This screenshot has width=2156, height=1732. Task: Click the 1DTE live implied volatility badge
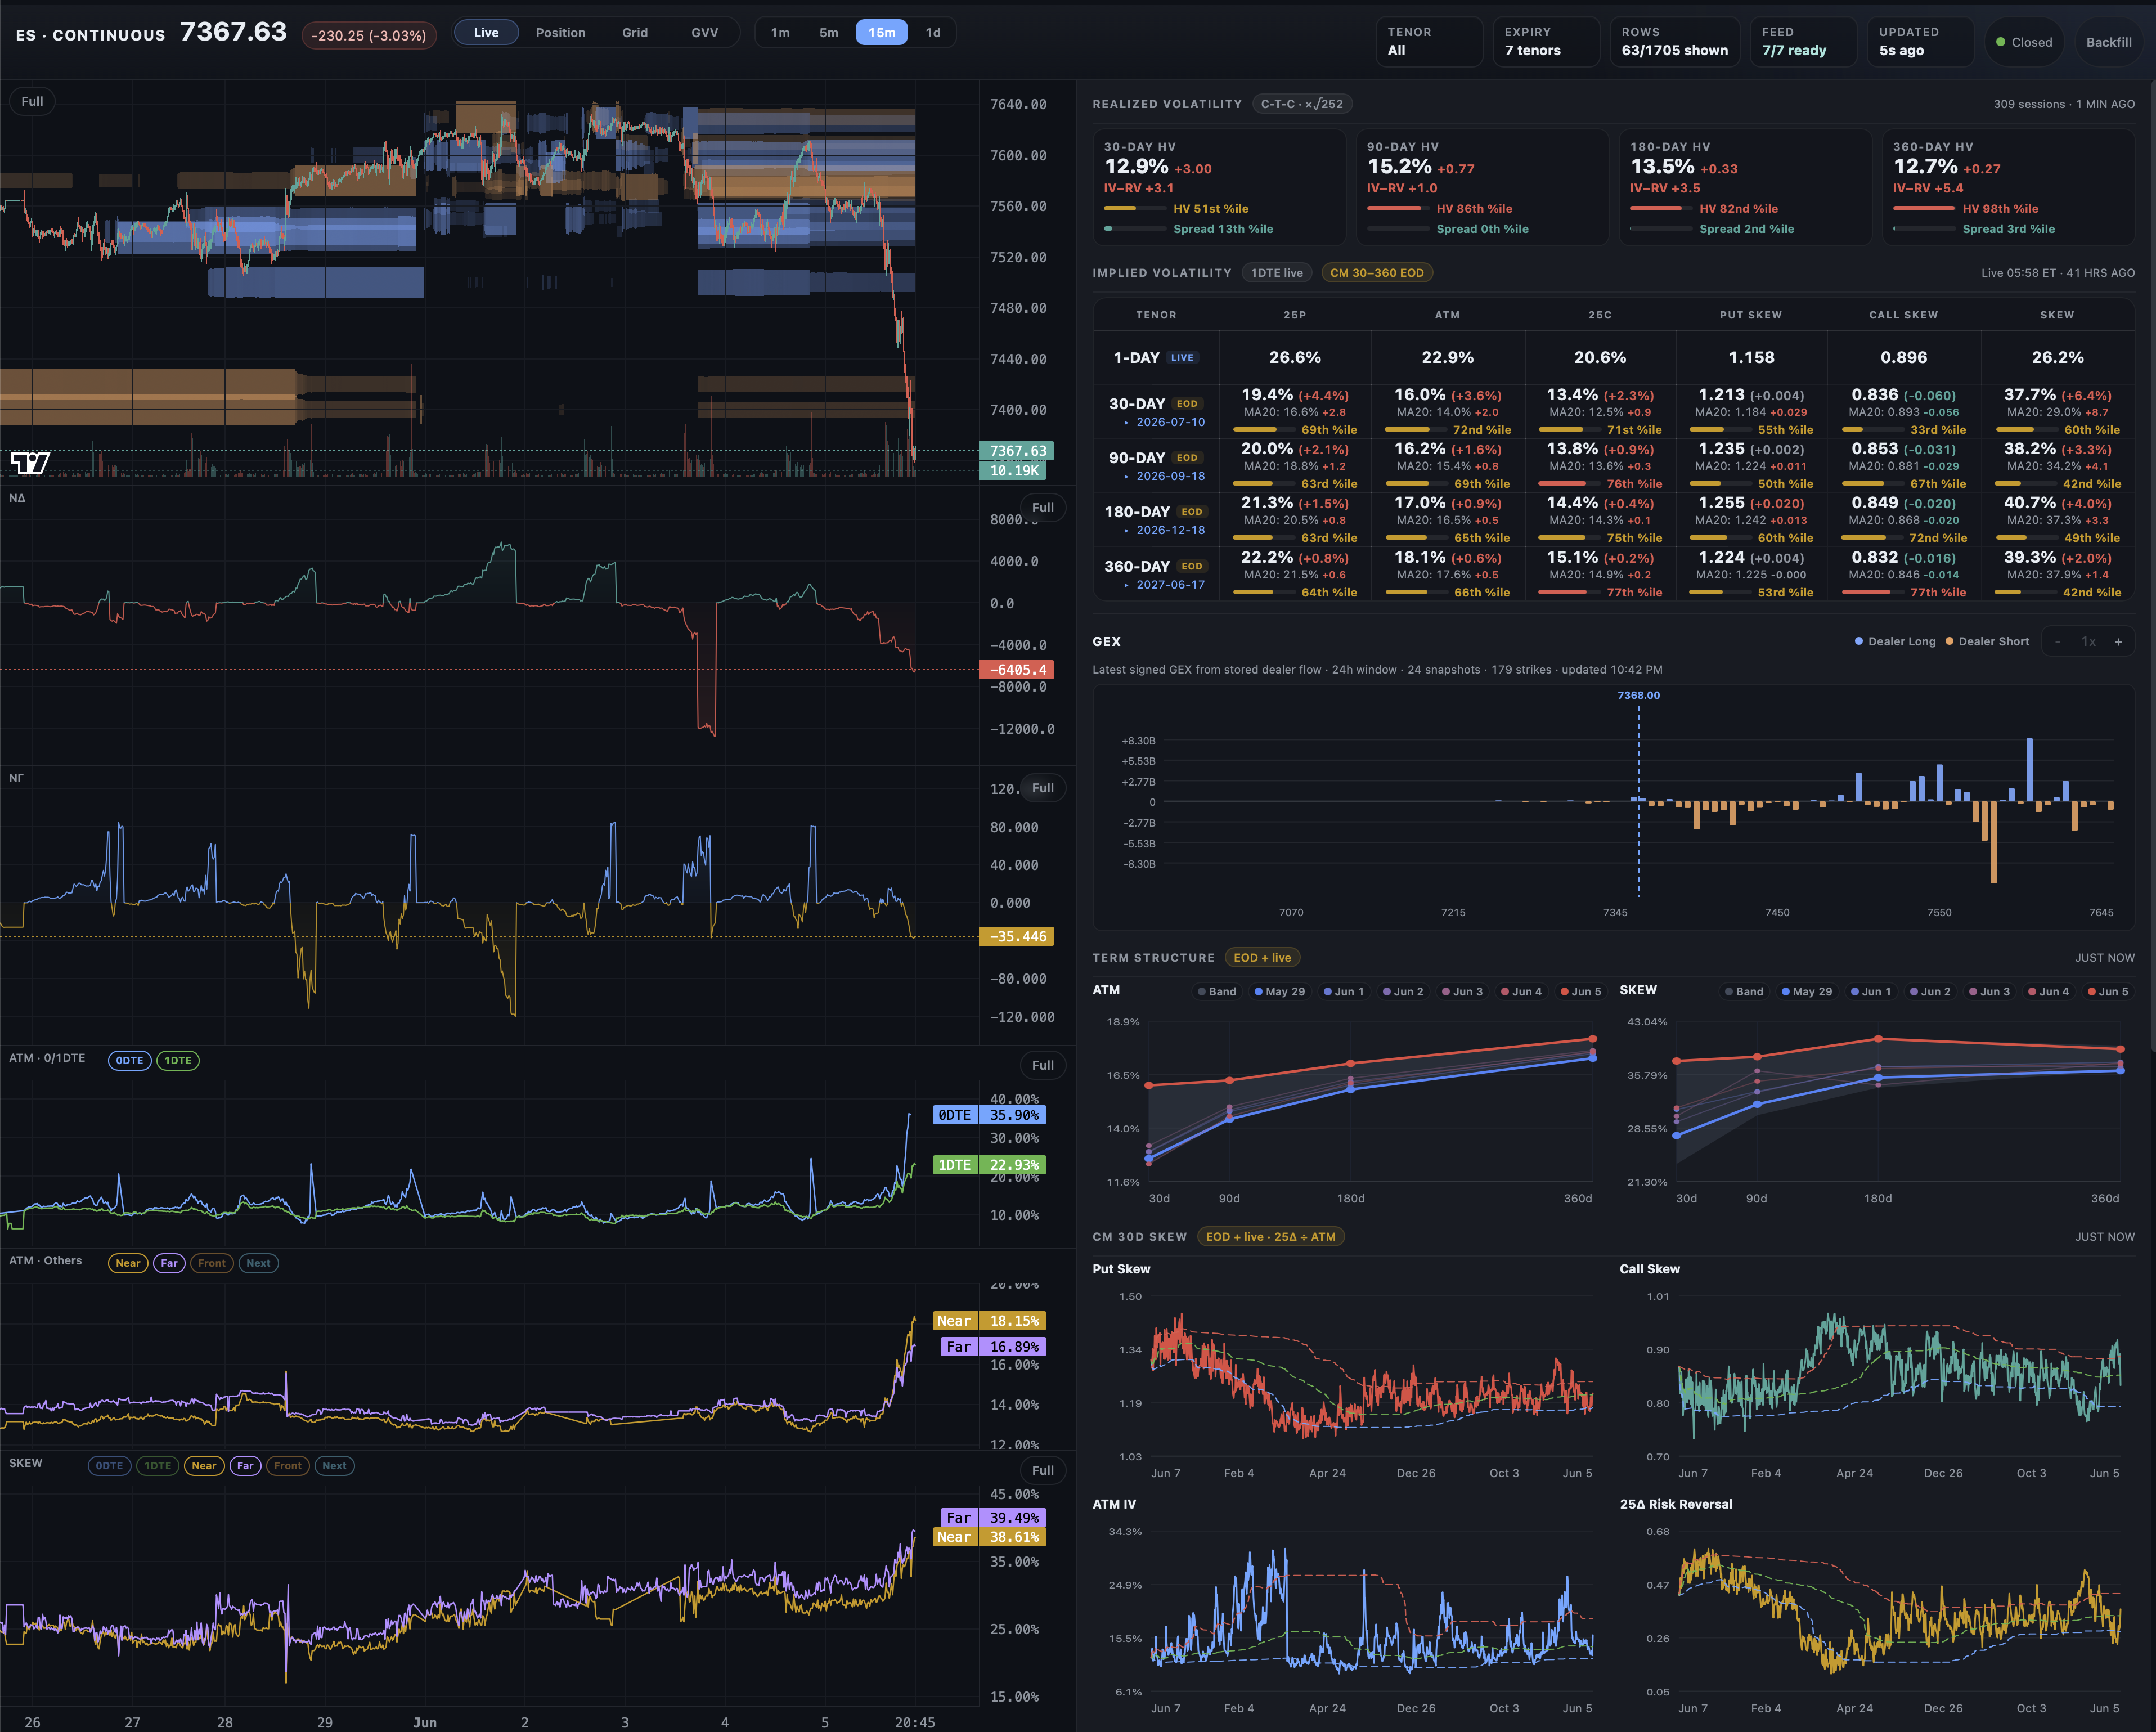pyautogui.click(x=1277, y=273)
